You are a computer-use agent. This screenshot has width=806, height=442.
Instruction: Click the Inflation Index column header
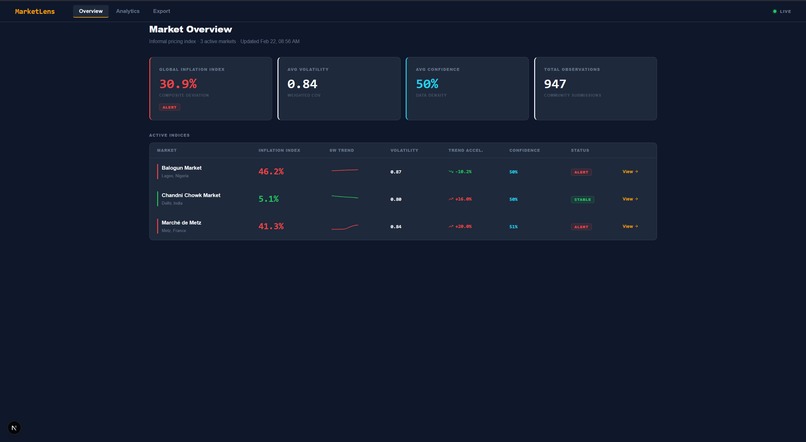[279, 151]
